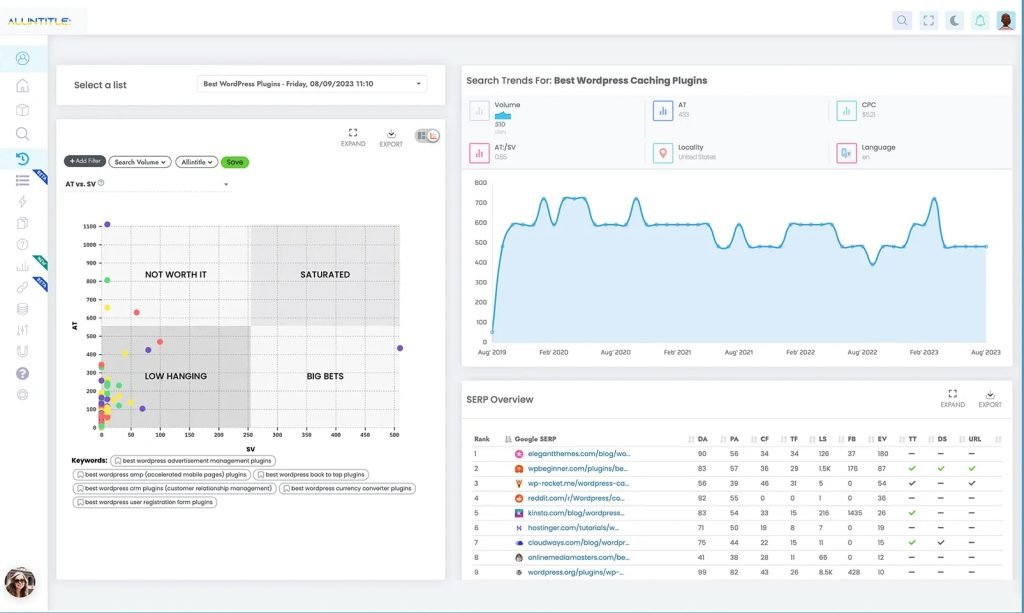Select the 'best wordpress back to top plugins' keyword tag
The width and height of the screenshot is (1024, 613).
click(x=311, y=475)
